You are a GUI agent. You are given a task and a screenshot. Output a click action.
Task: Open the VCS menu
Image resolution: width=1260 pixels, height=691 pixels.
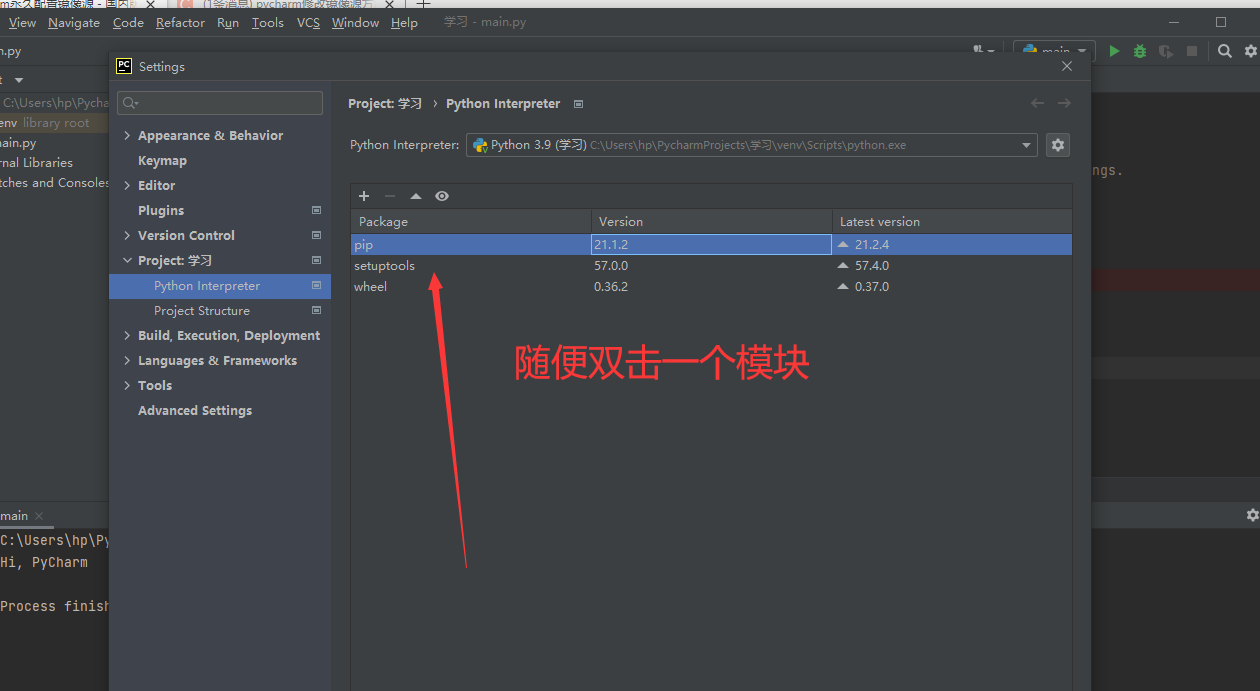[308, 23]
